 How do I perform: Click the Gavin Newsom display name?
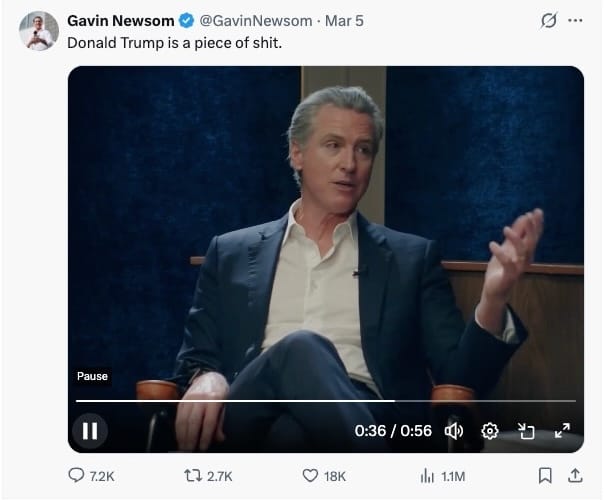(x=120, y=21)
